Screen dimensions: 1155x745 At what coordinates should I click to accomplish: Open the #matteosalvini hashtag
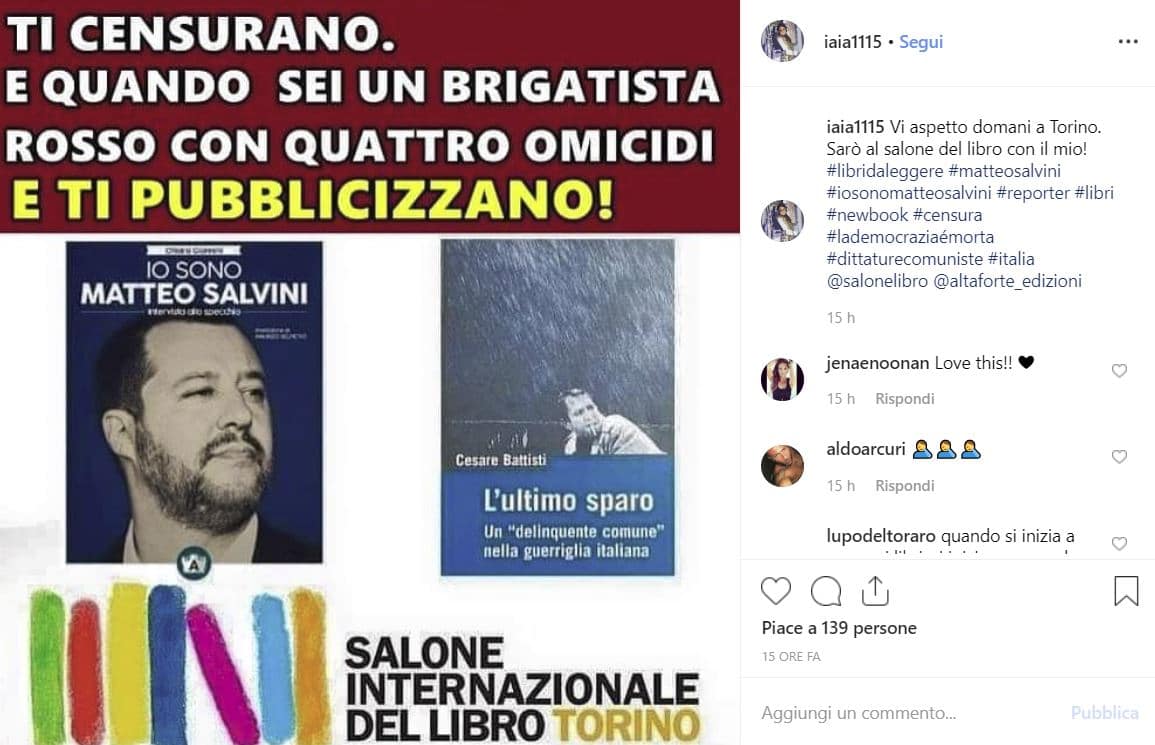point(1005,171)
